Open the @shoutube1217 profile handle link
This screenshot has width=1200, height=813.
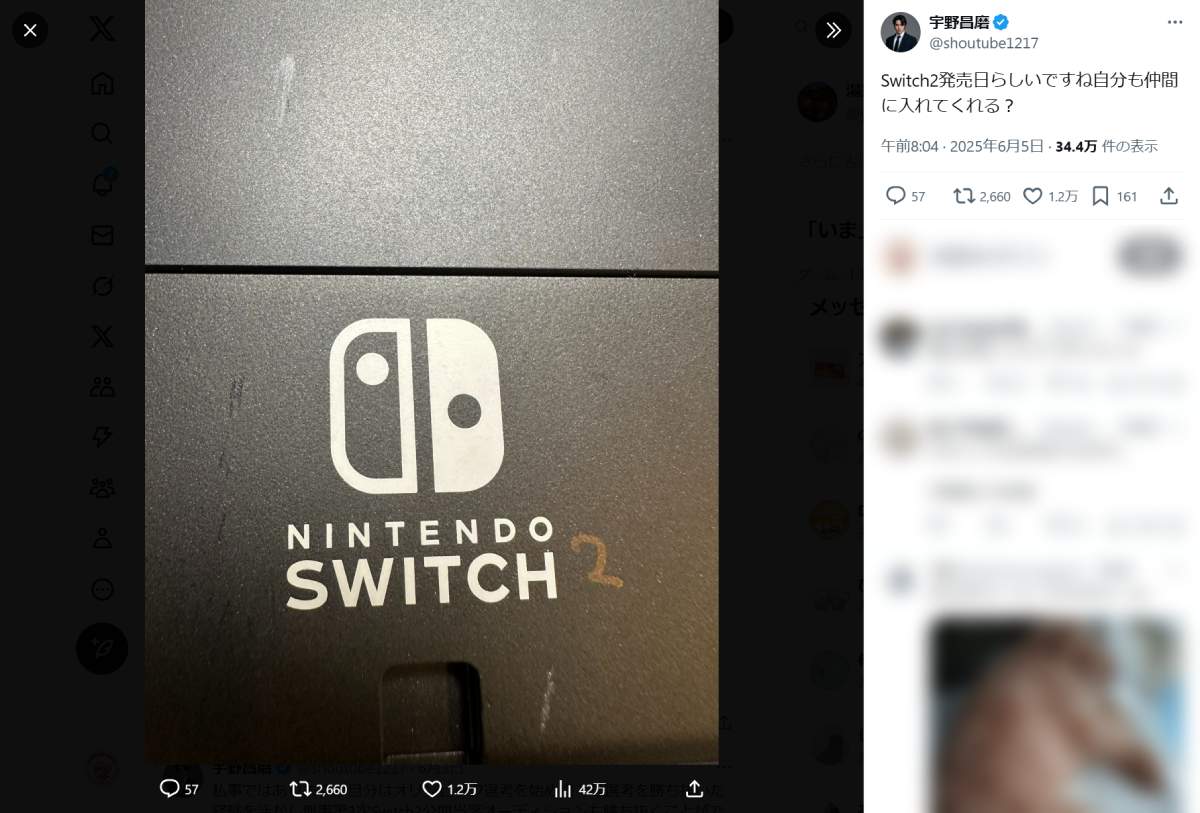tap(984, 43)
